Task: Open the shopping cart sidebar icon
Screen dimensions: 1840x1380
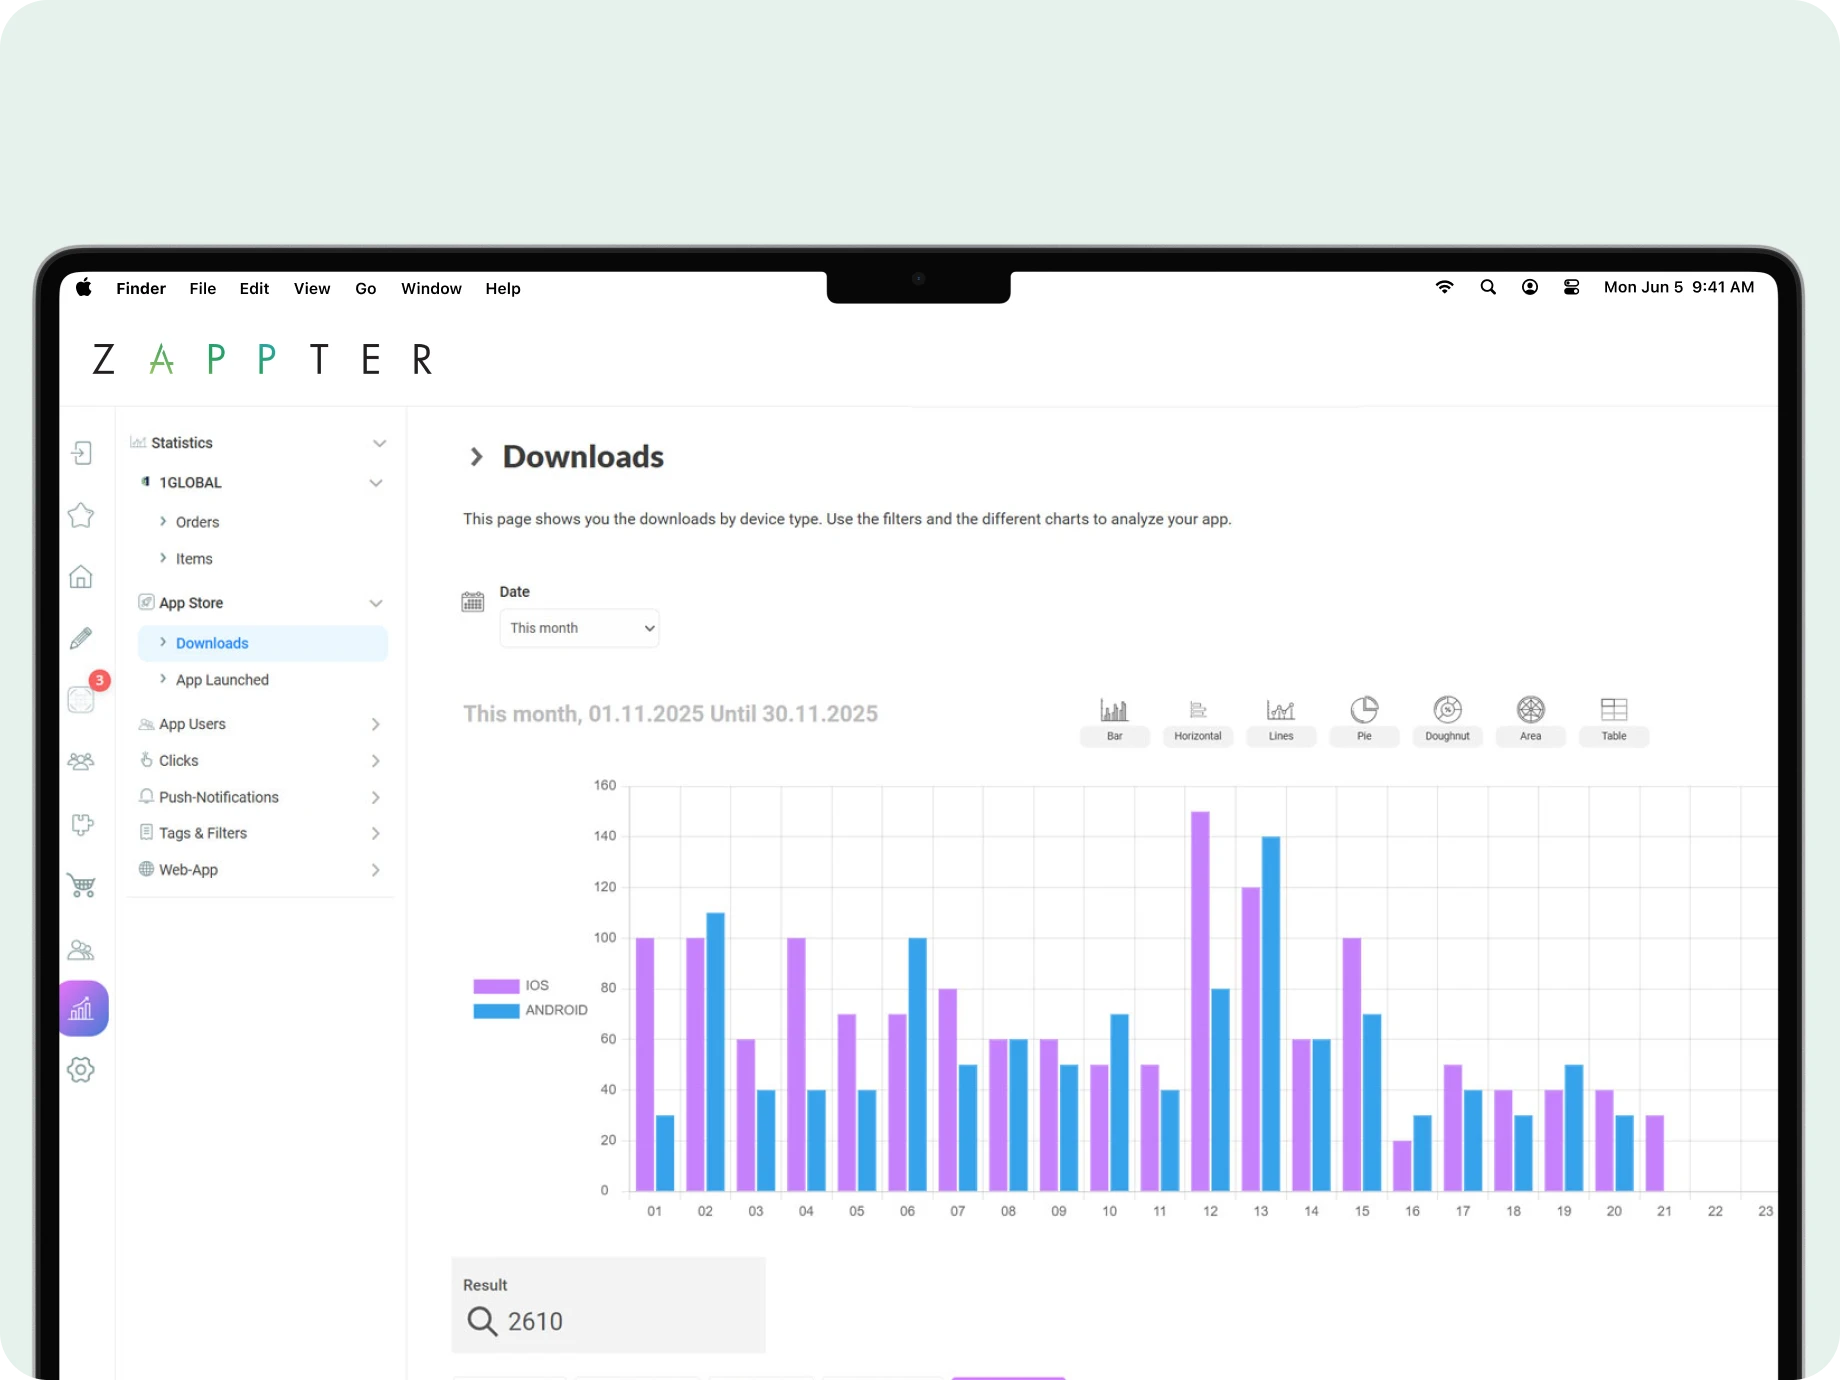Action: point(81,886)
